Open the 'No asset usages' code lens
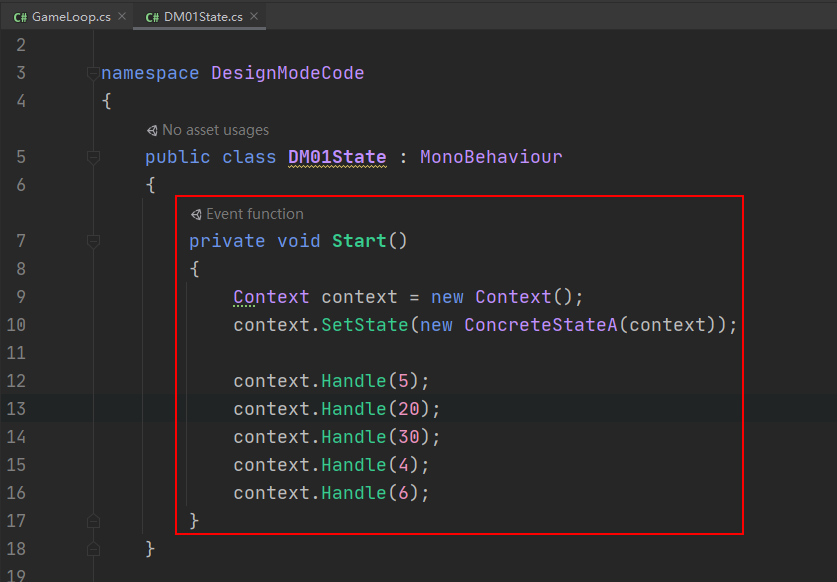837x582 pixels. [x=215, y=130]
